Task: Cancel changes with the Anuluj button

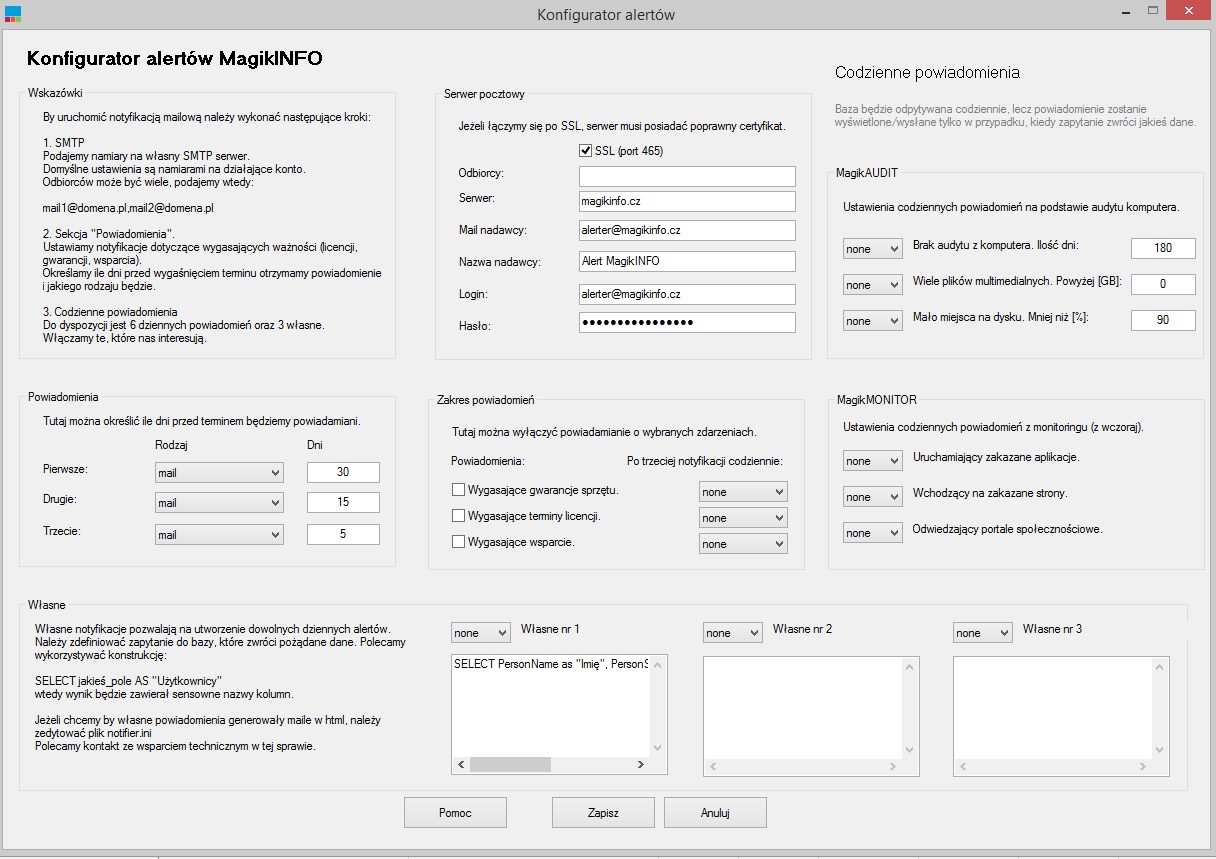Action: pyautogui.click(x=715, y=813)
